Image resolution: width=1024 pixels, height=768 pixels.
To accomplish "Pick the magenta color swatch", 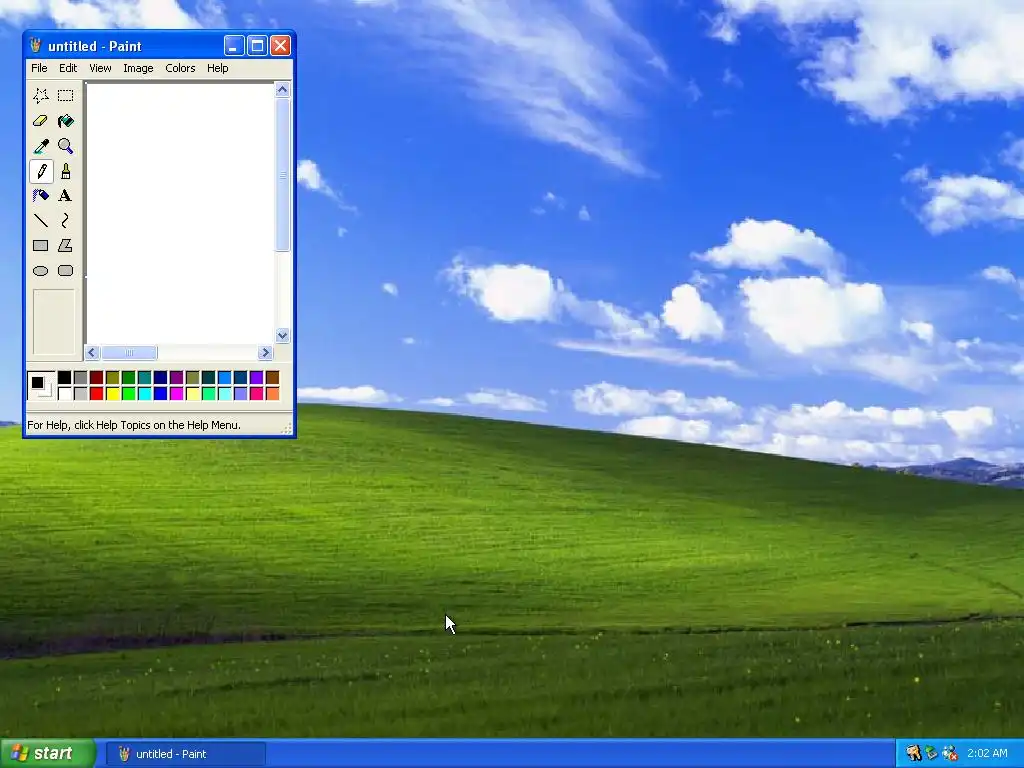I will tap(176, 393).
